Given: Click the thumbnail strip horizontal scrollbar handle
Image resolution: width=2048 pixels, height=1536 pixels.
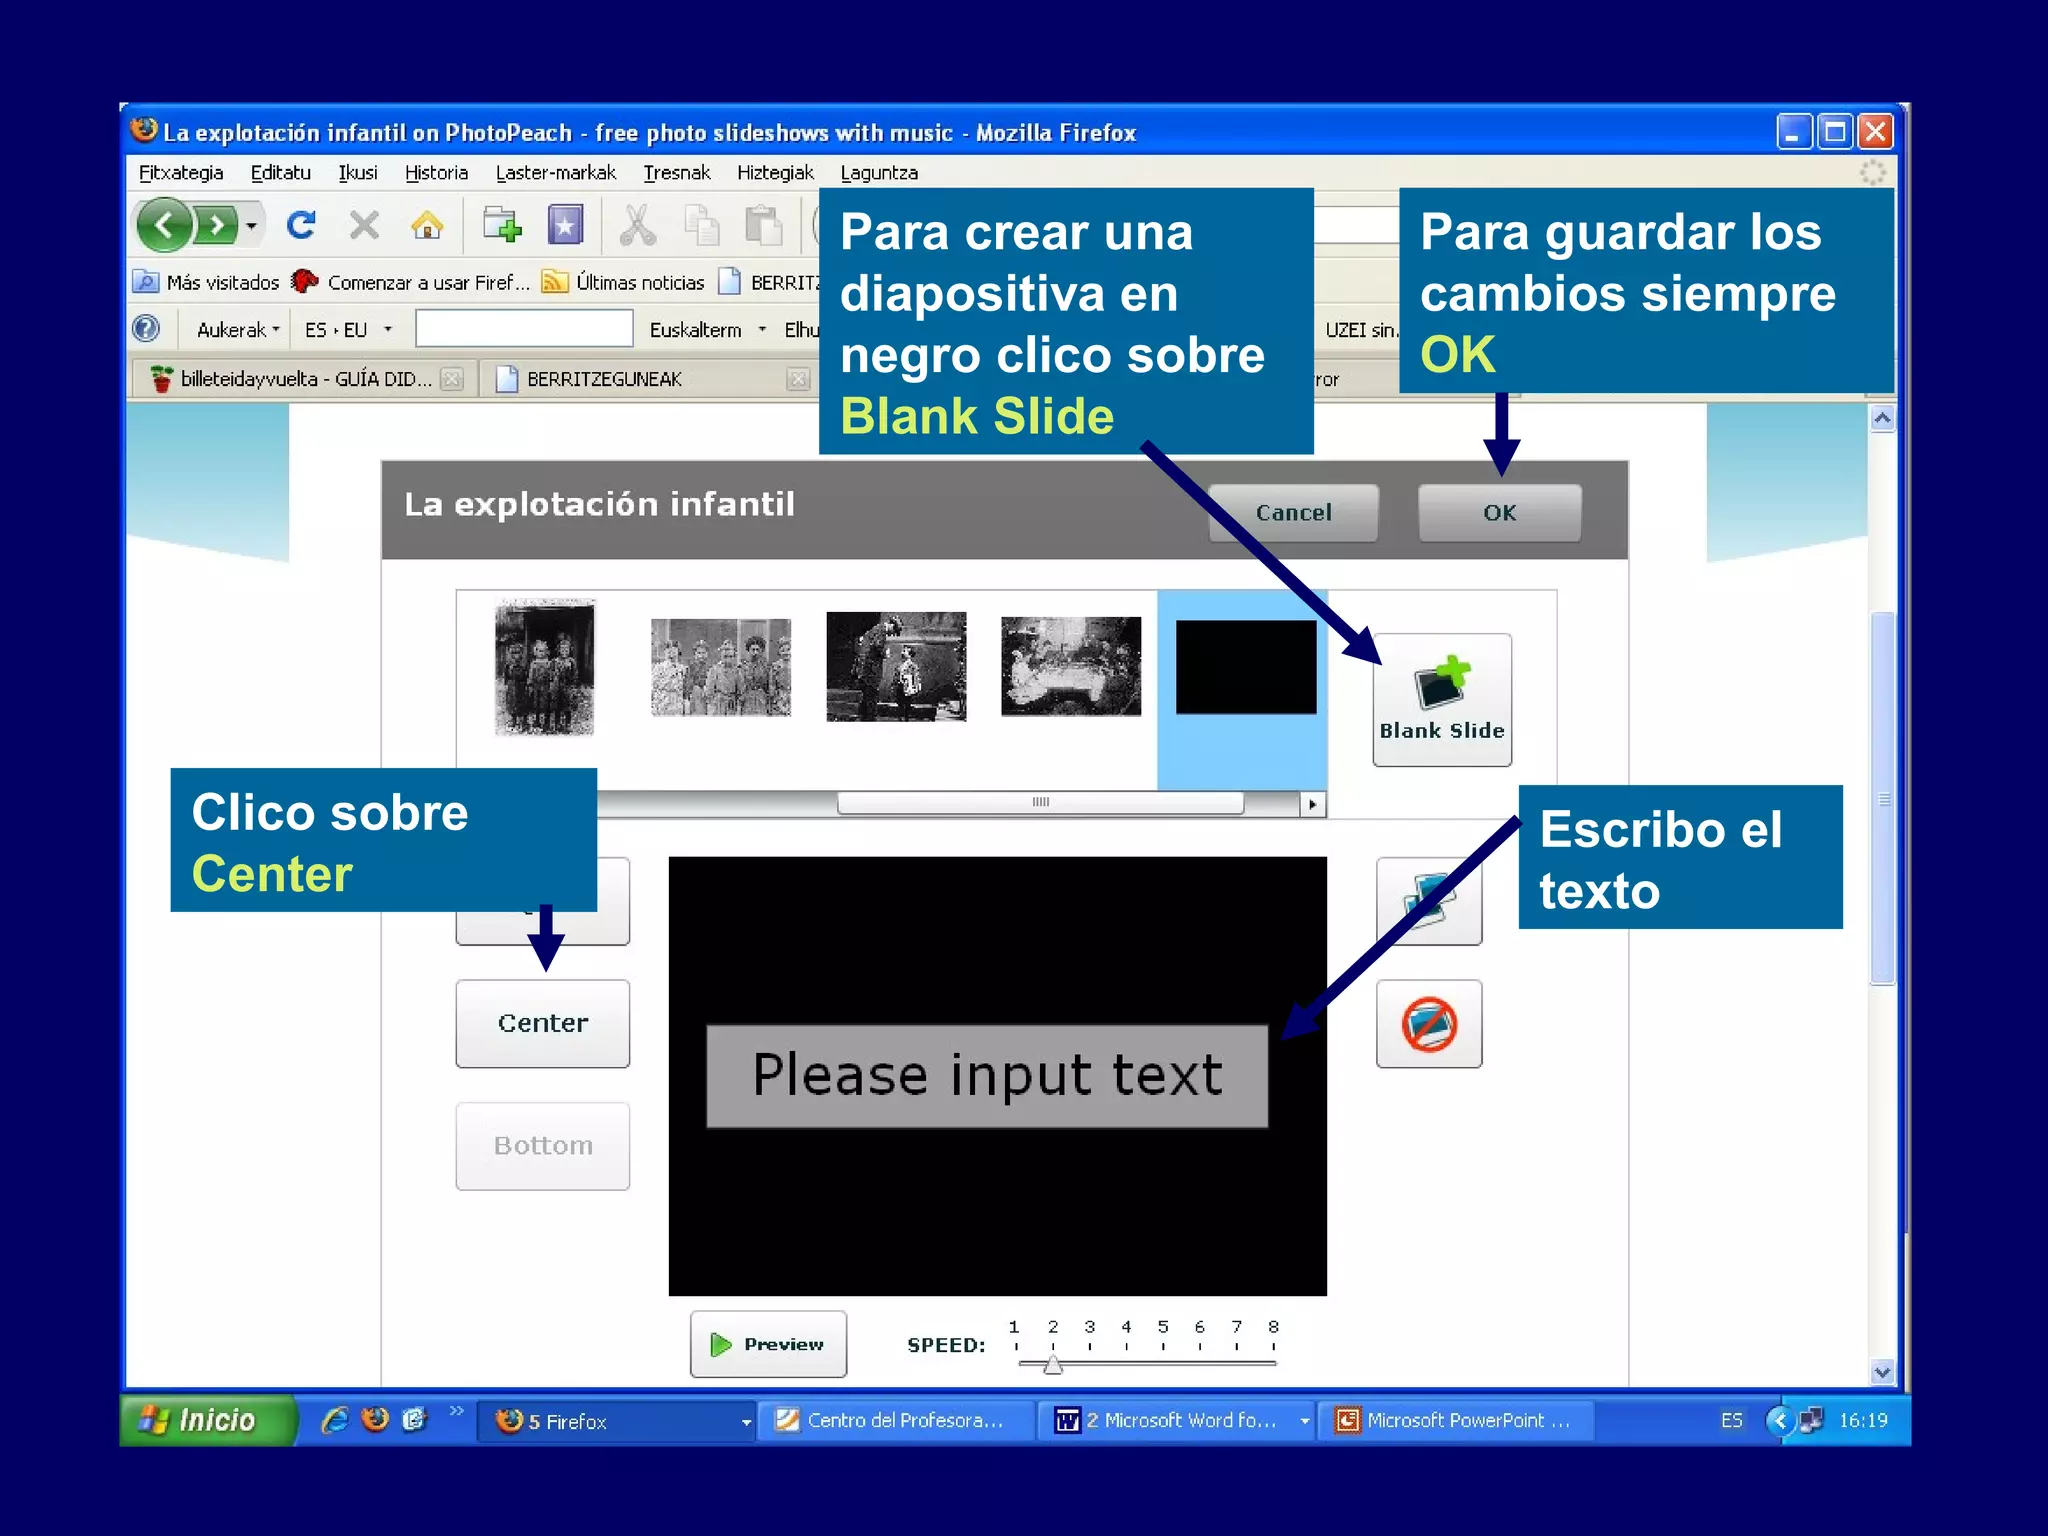Looking at the screenshot, I should click(1040, 803).
